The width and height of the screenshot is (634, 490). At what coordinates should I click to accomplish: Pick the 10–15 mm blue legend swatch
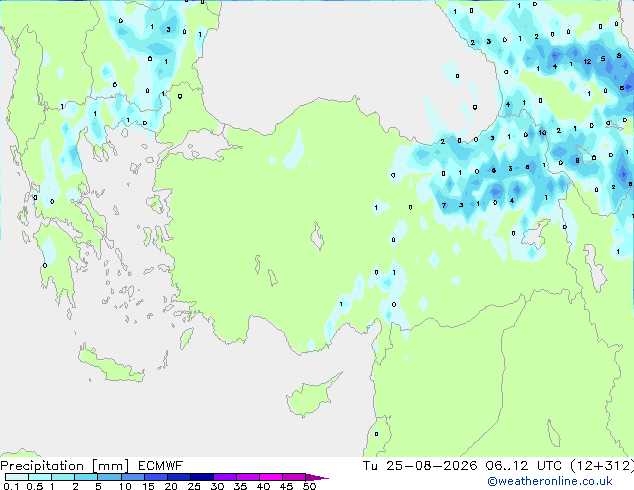133,477
